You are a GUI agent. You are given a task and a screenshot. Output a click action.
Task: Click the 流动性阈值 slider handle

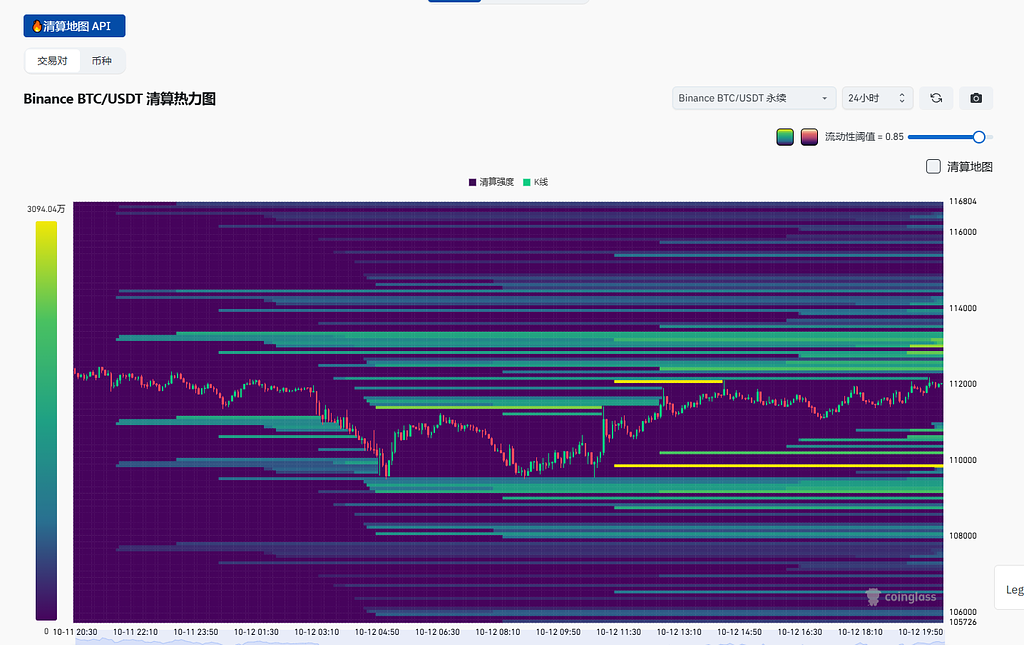click(x=979, y=137)
